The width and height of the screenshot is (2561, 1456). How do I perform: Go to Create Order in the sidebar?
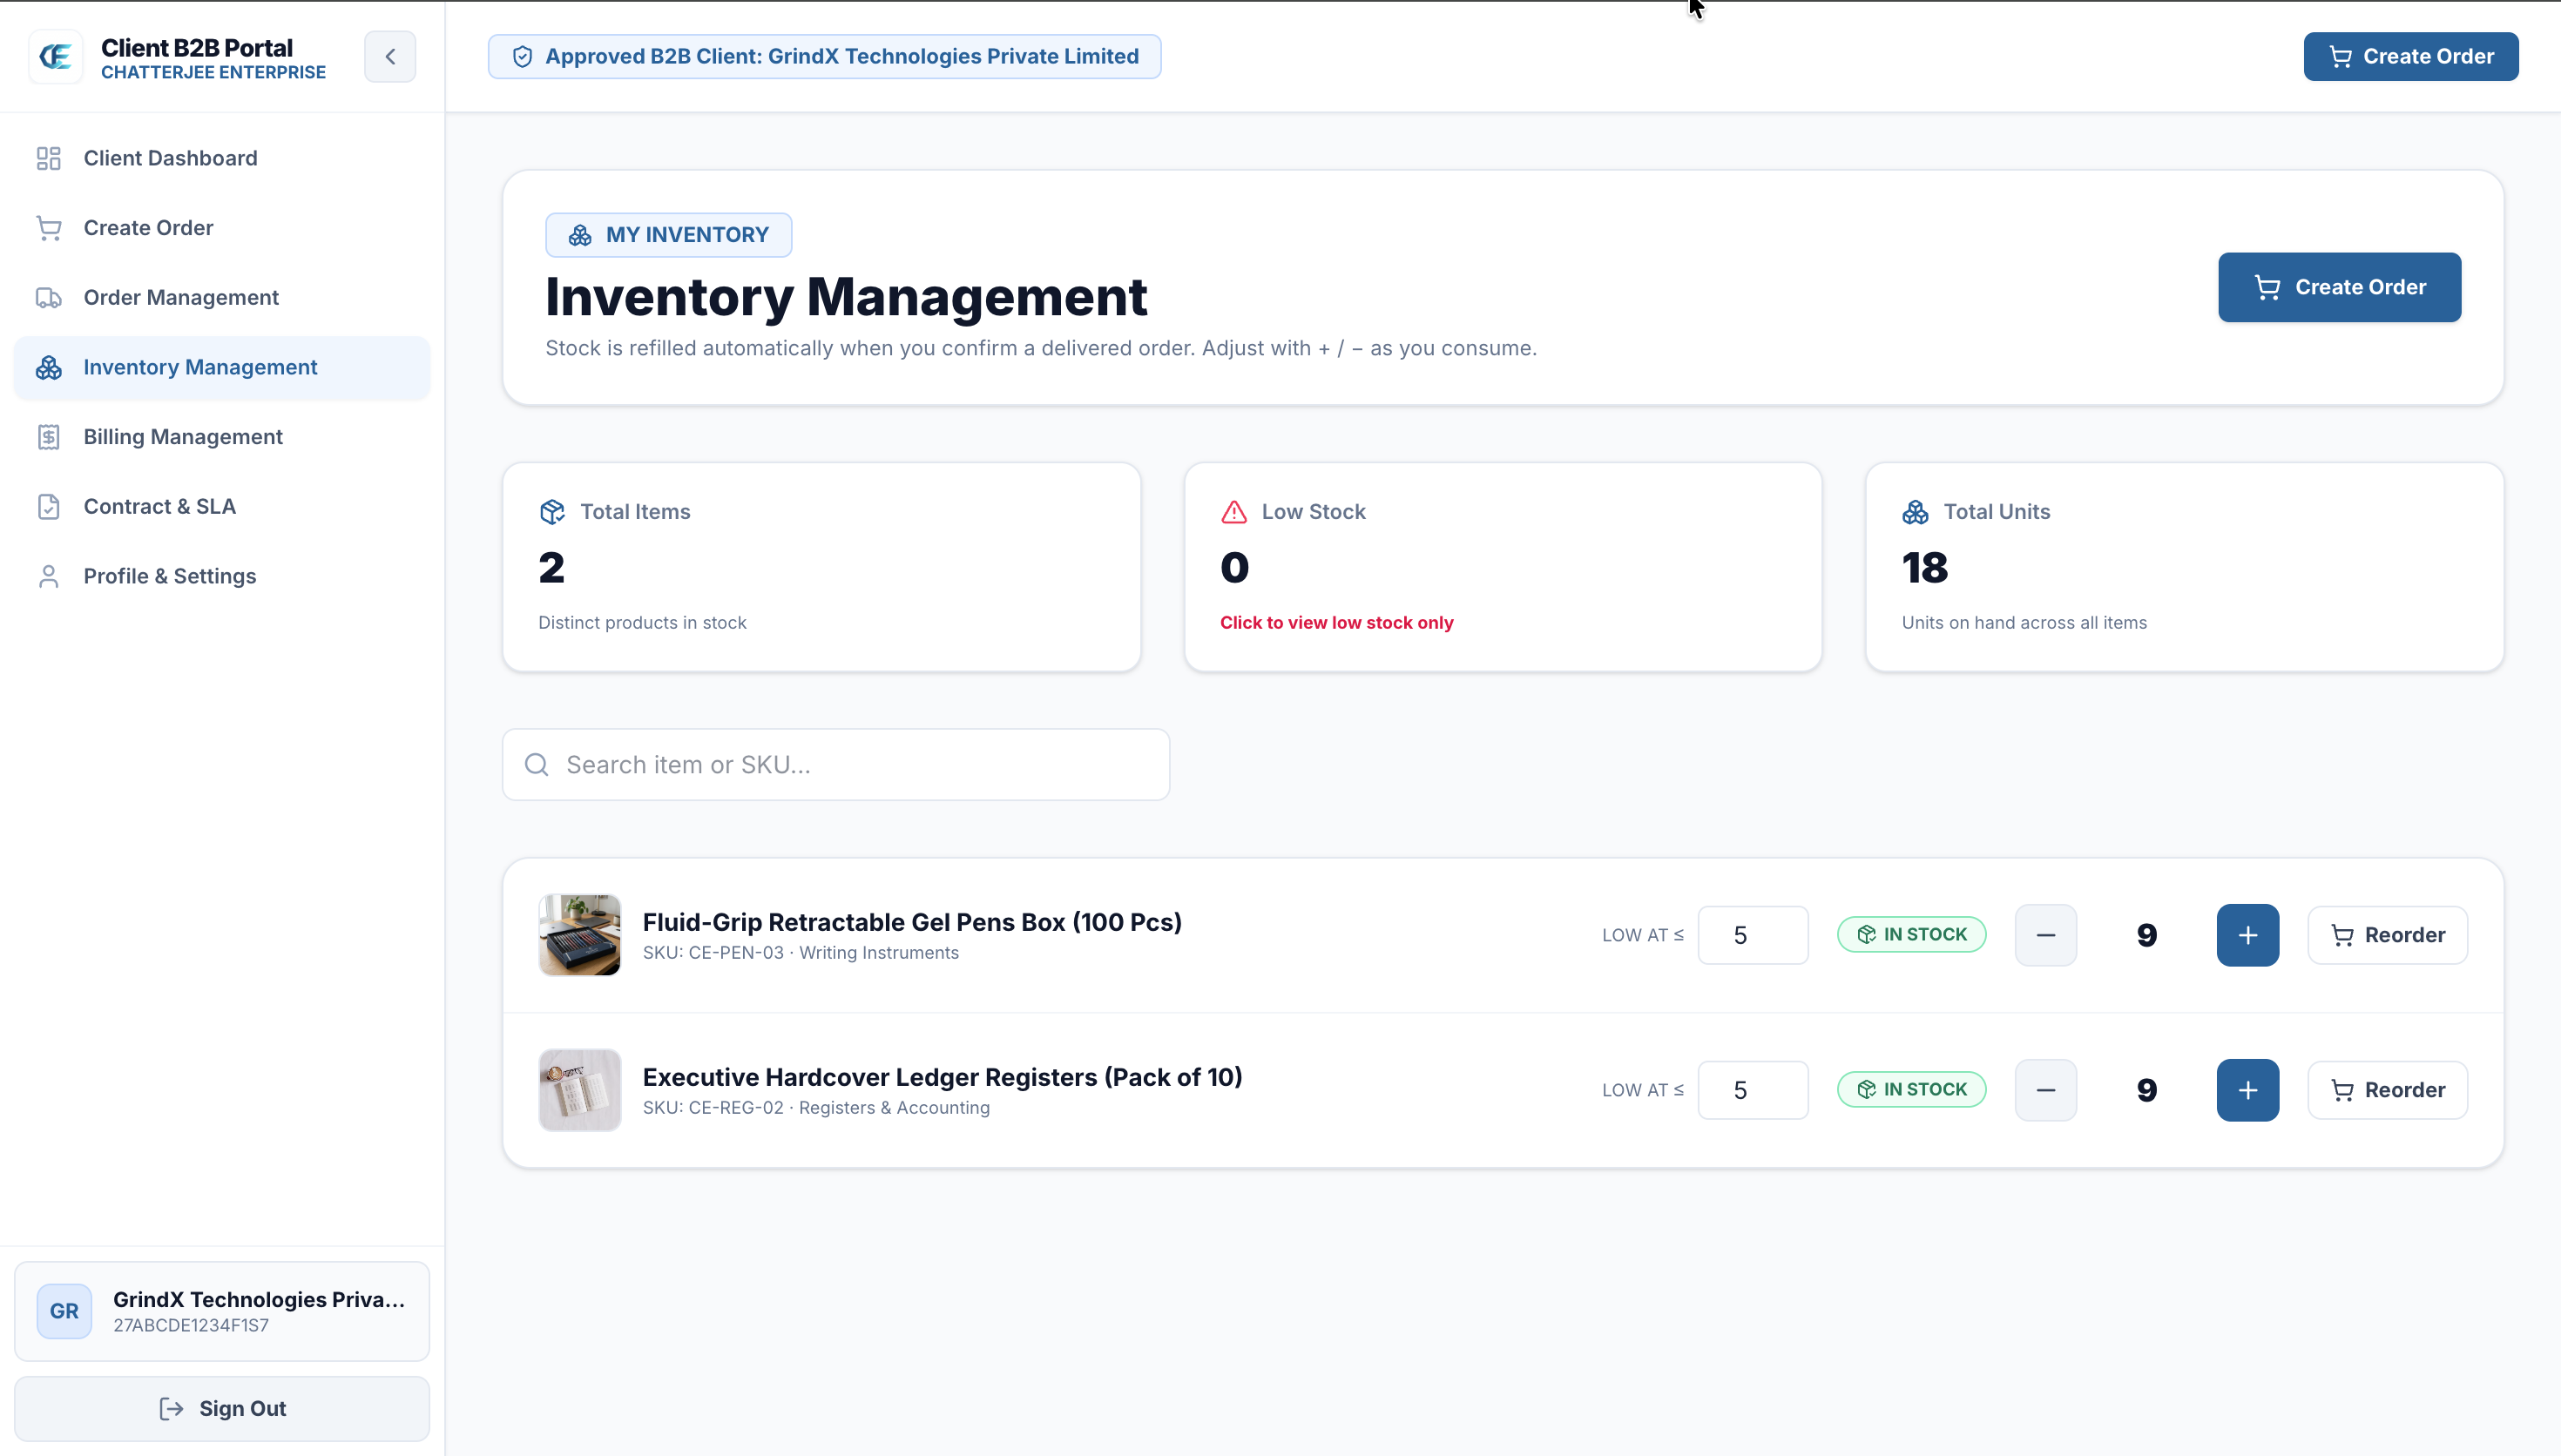pos(222,228)
